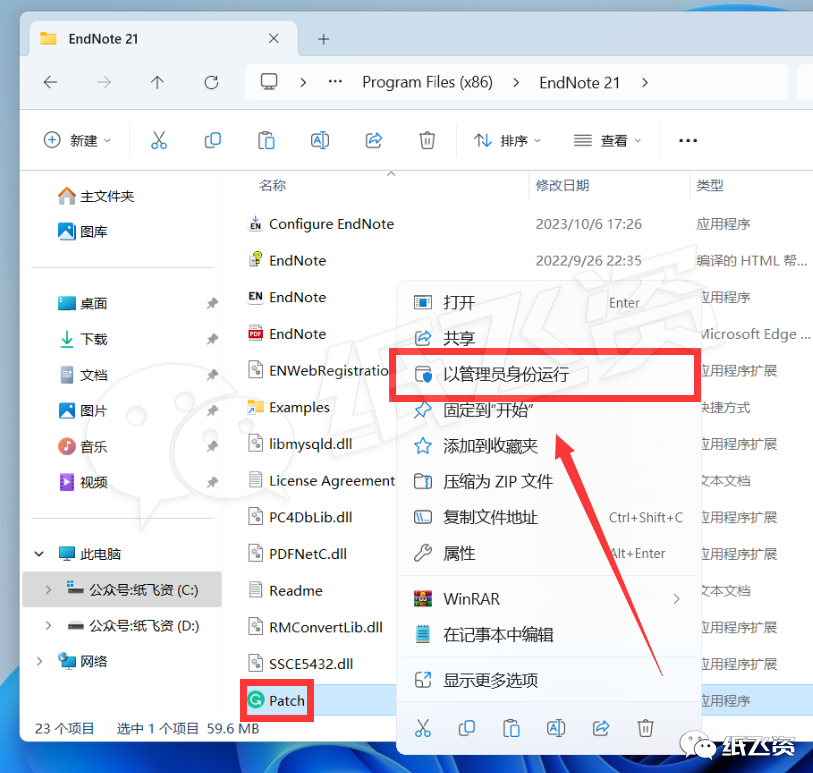Choose 压缩为 ZIP 文件 from the context menu
813x773 pixels.
(x=550, y=482)
